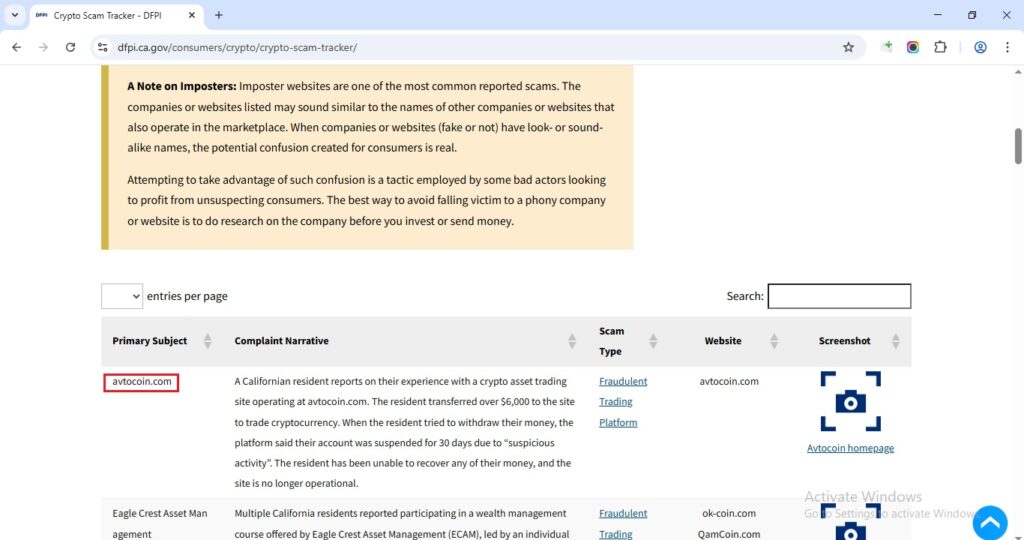Open the Chrome three-dot menu
The image size is (1024, 540).
1006,47
